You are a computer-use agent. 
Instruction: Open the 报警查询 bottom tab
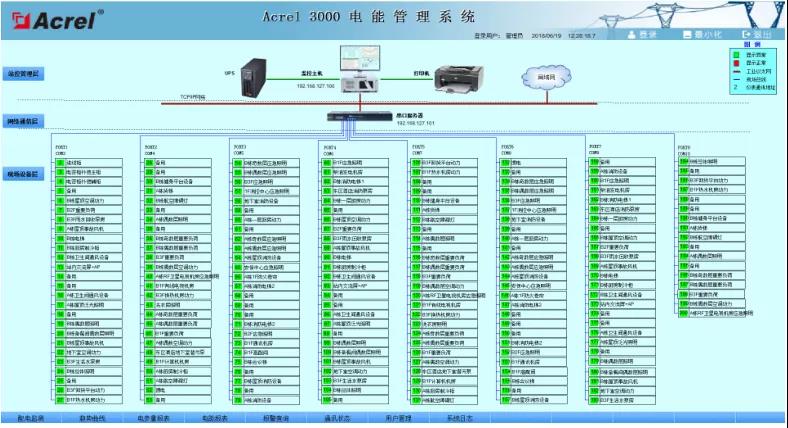pos(276,418)
